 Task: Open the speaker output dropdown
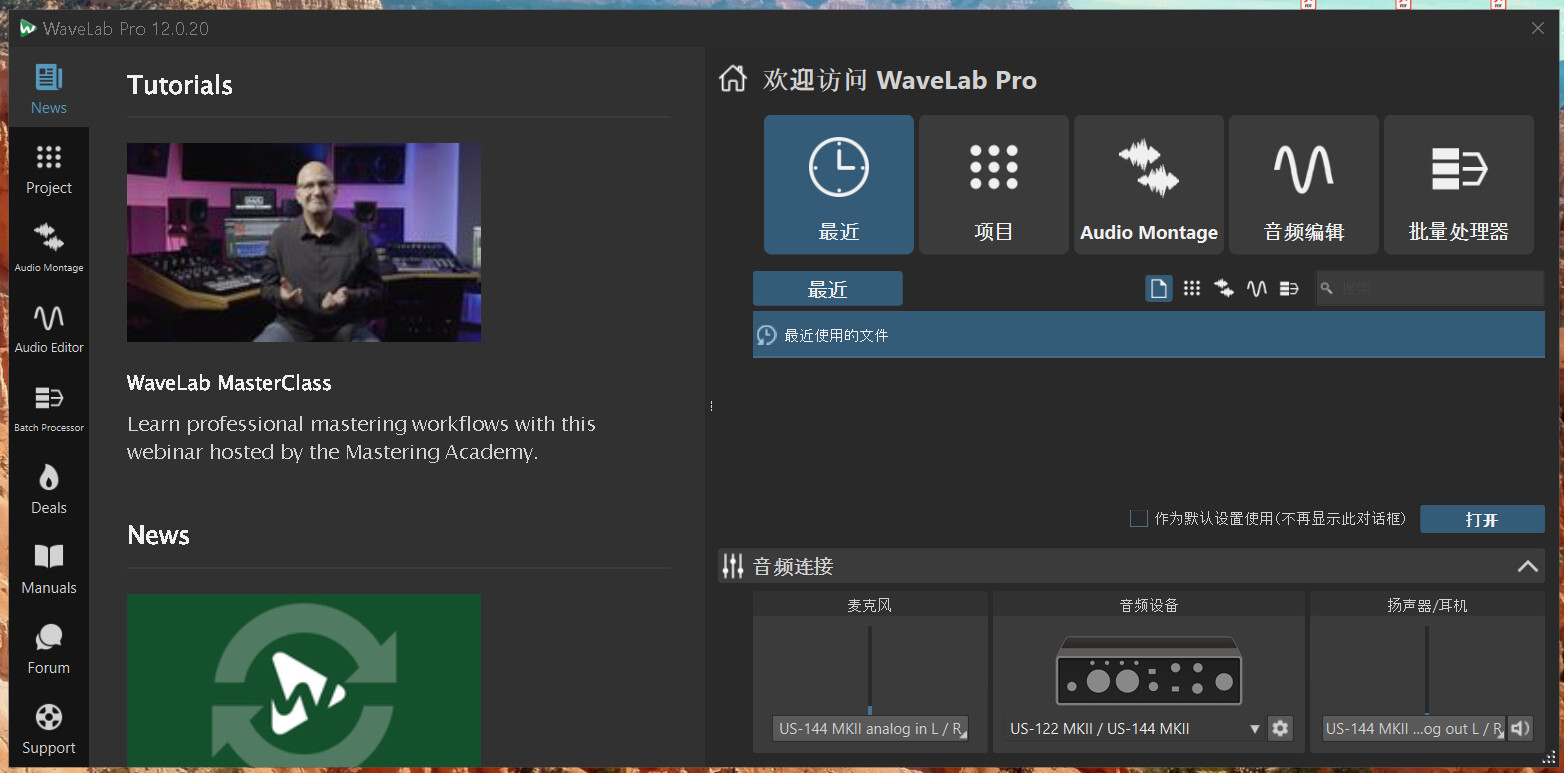pos(1414,728)
